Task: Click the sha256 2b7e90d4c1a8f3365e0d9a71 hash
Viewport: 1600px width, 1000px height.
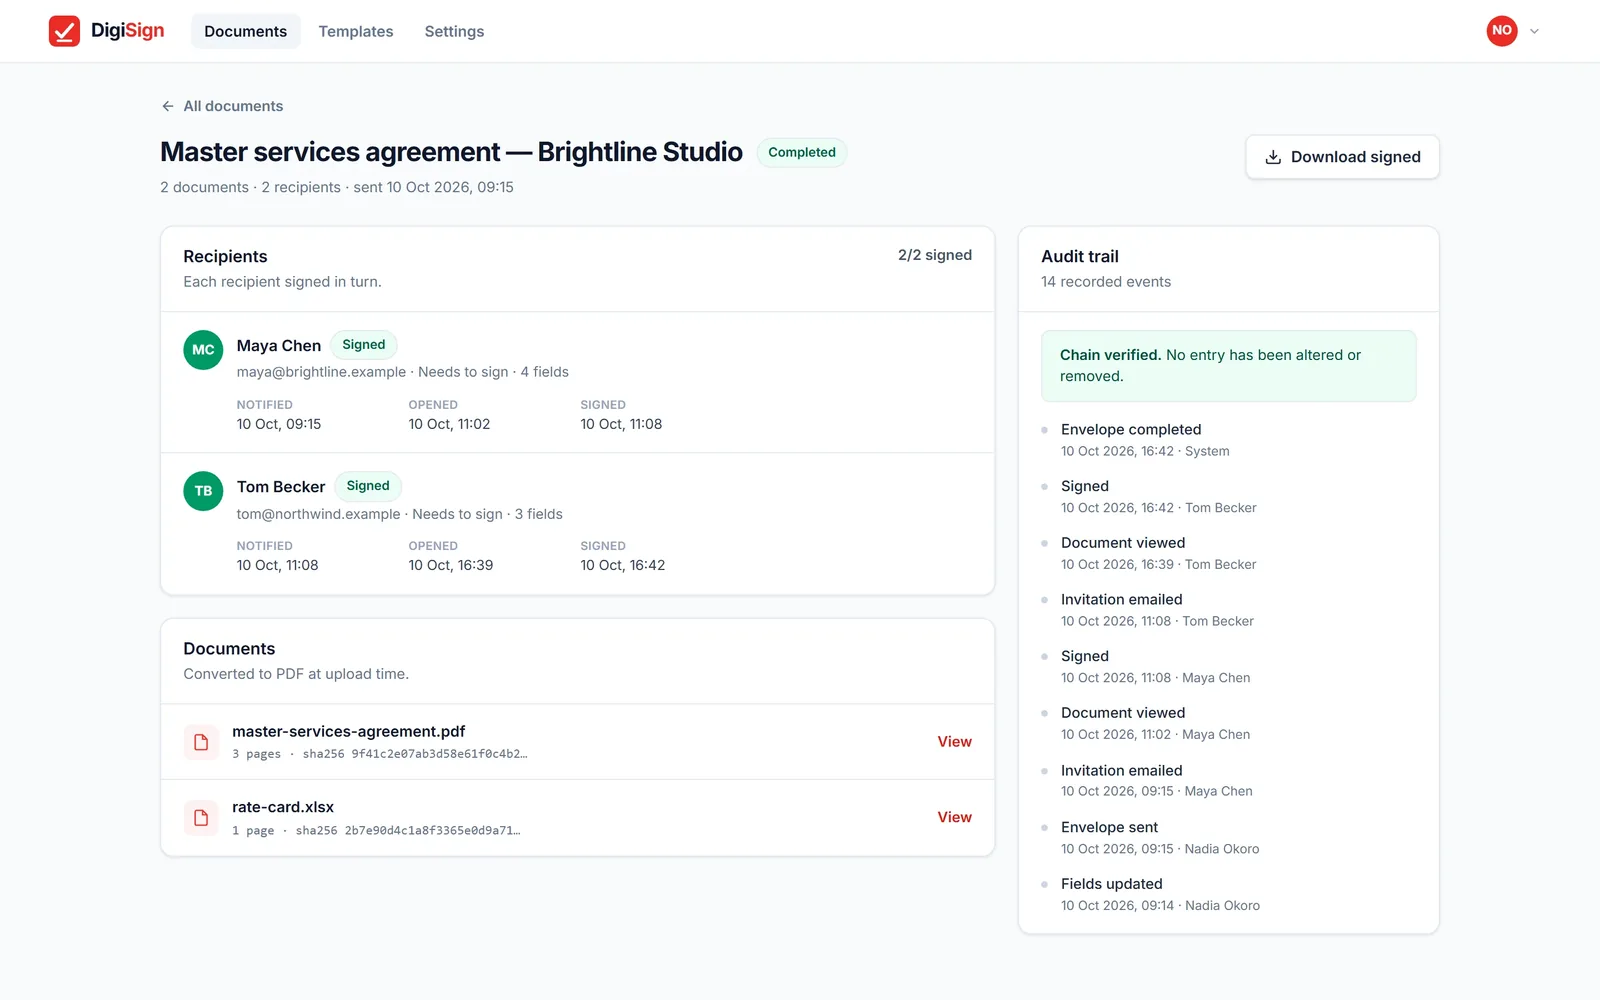Action: click(408, 831)
